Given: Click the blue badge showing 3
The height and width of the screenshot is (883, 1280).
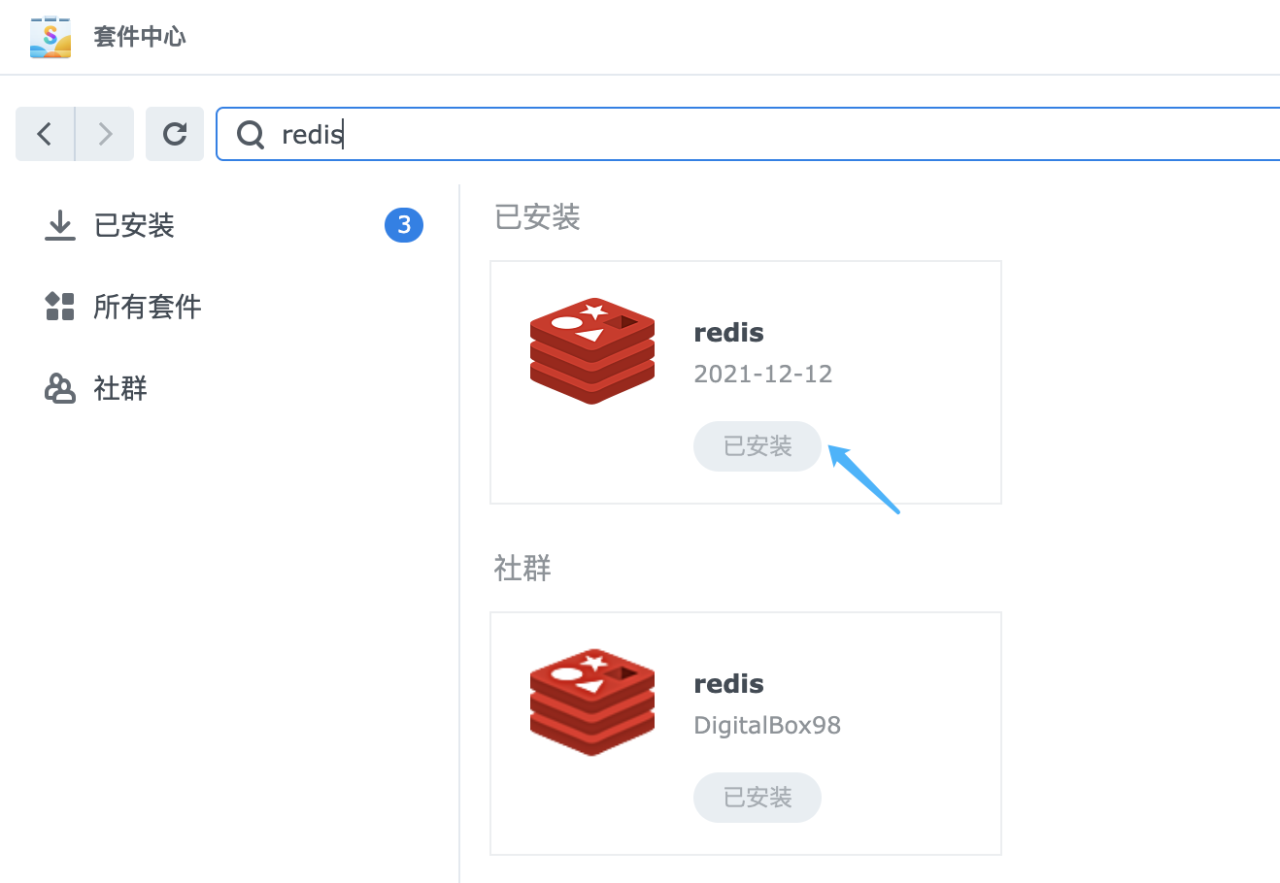Looking at the screenshot, I should coord(404,226).
